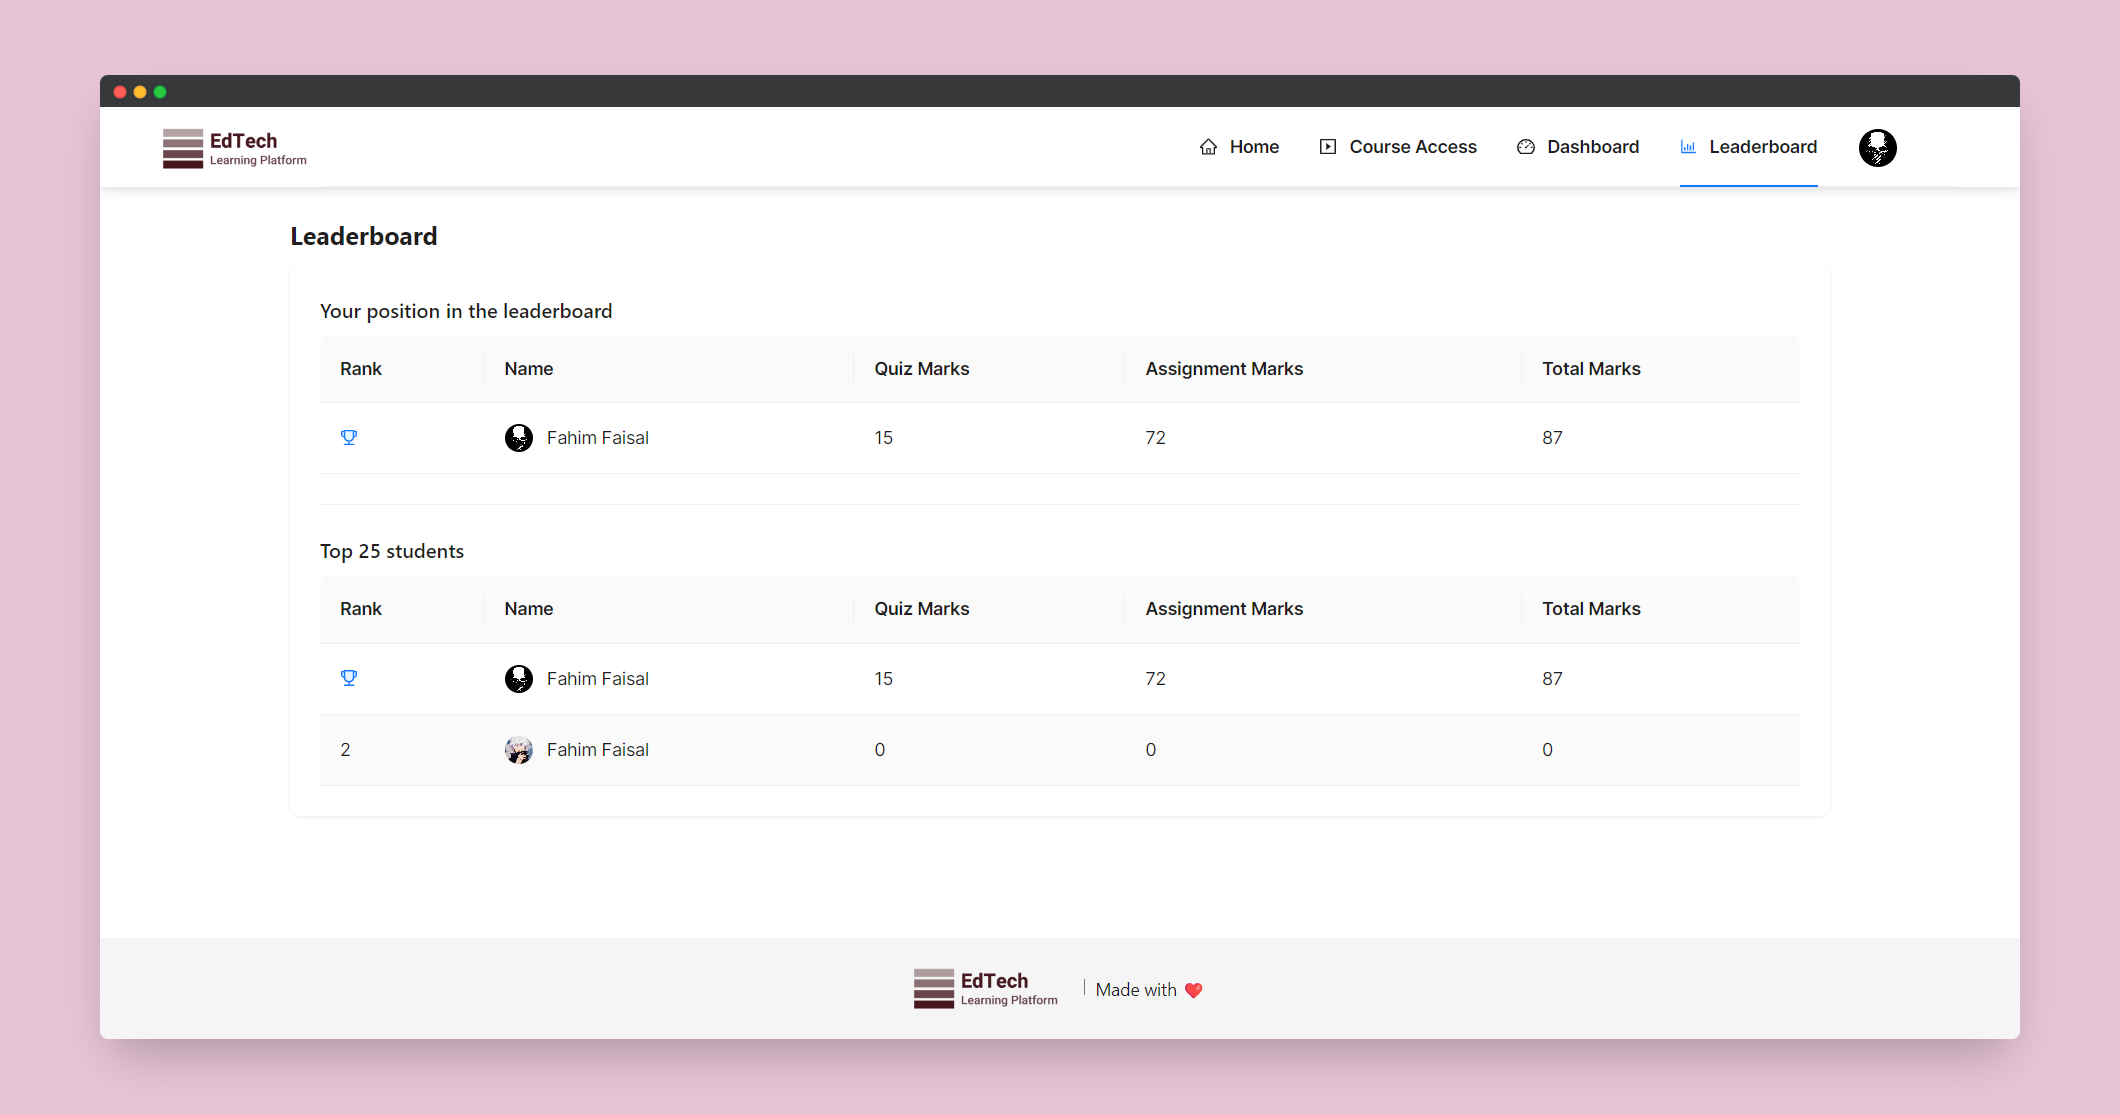Click the Leaderboard bar chart icon
The width and height of the screenshot is (2120, 1114).
[1688, 147]
